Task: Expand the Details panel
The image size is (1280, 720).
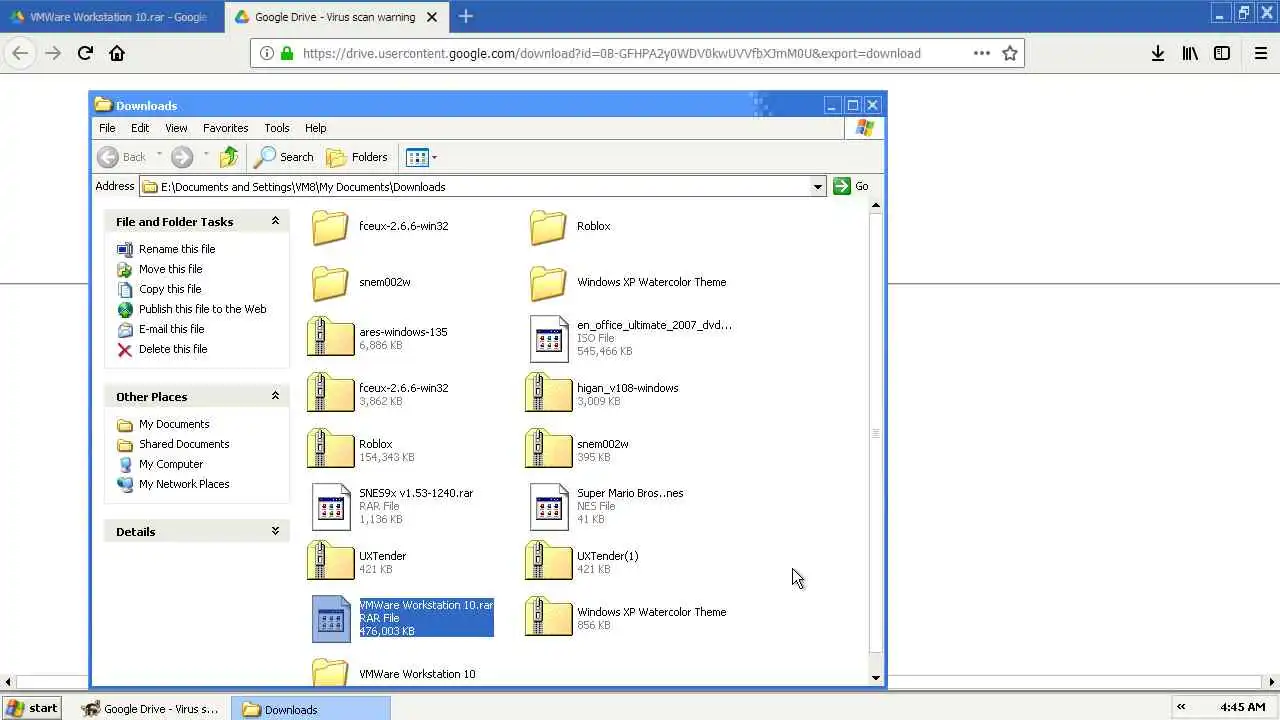Action: [x=275, y=531]
